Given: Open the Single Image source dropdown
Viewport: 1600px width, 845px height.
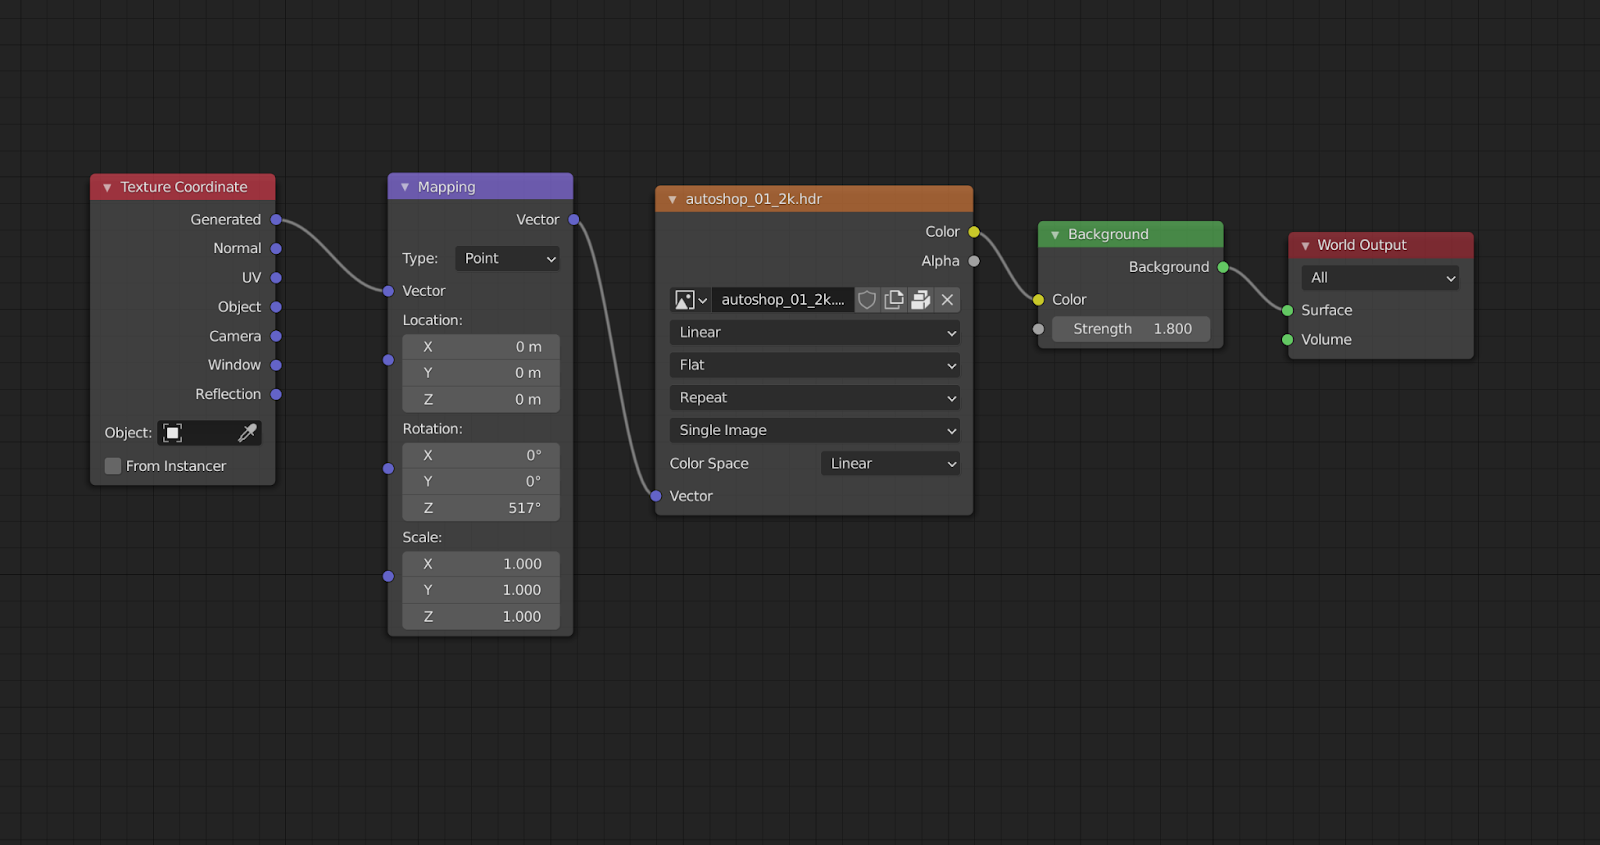Looking at the screenshot, I should [x=815, y=430].
